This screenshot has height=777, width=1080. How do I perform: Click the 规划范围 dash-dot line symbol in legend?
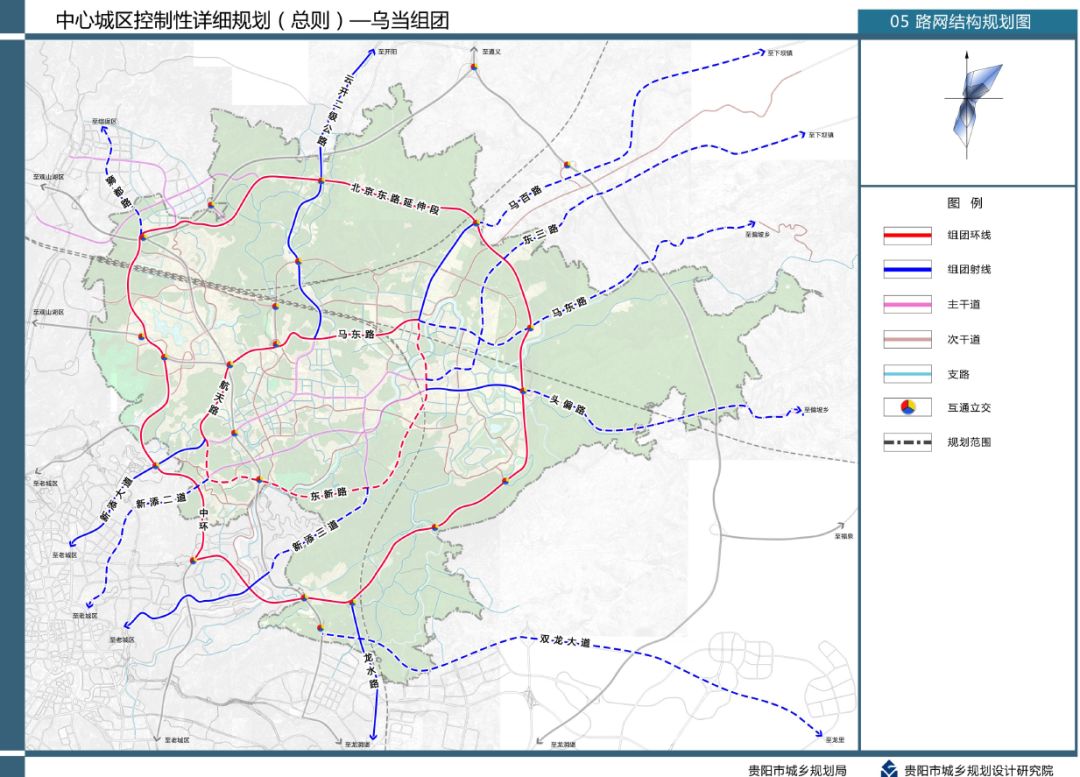pos(907,442)
